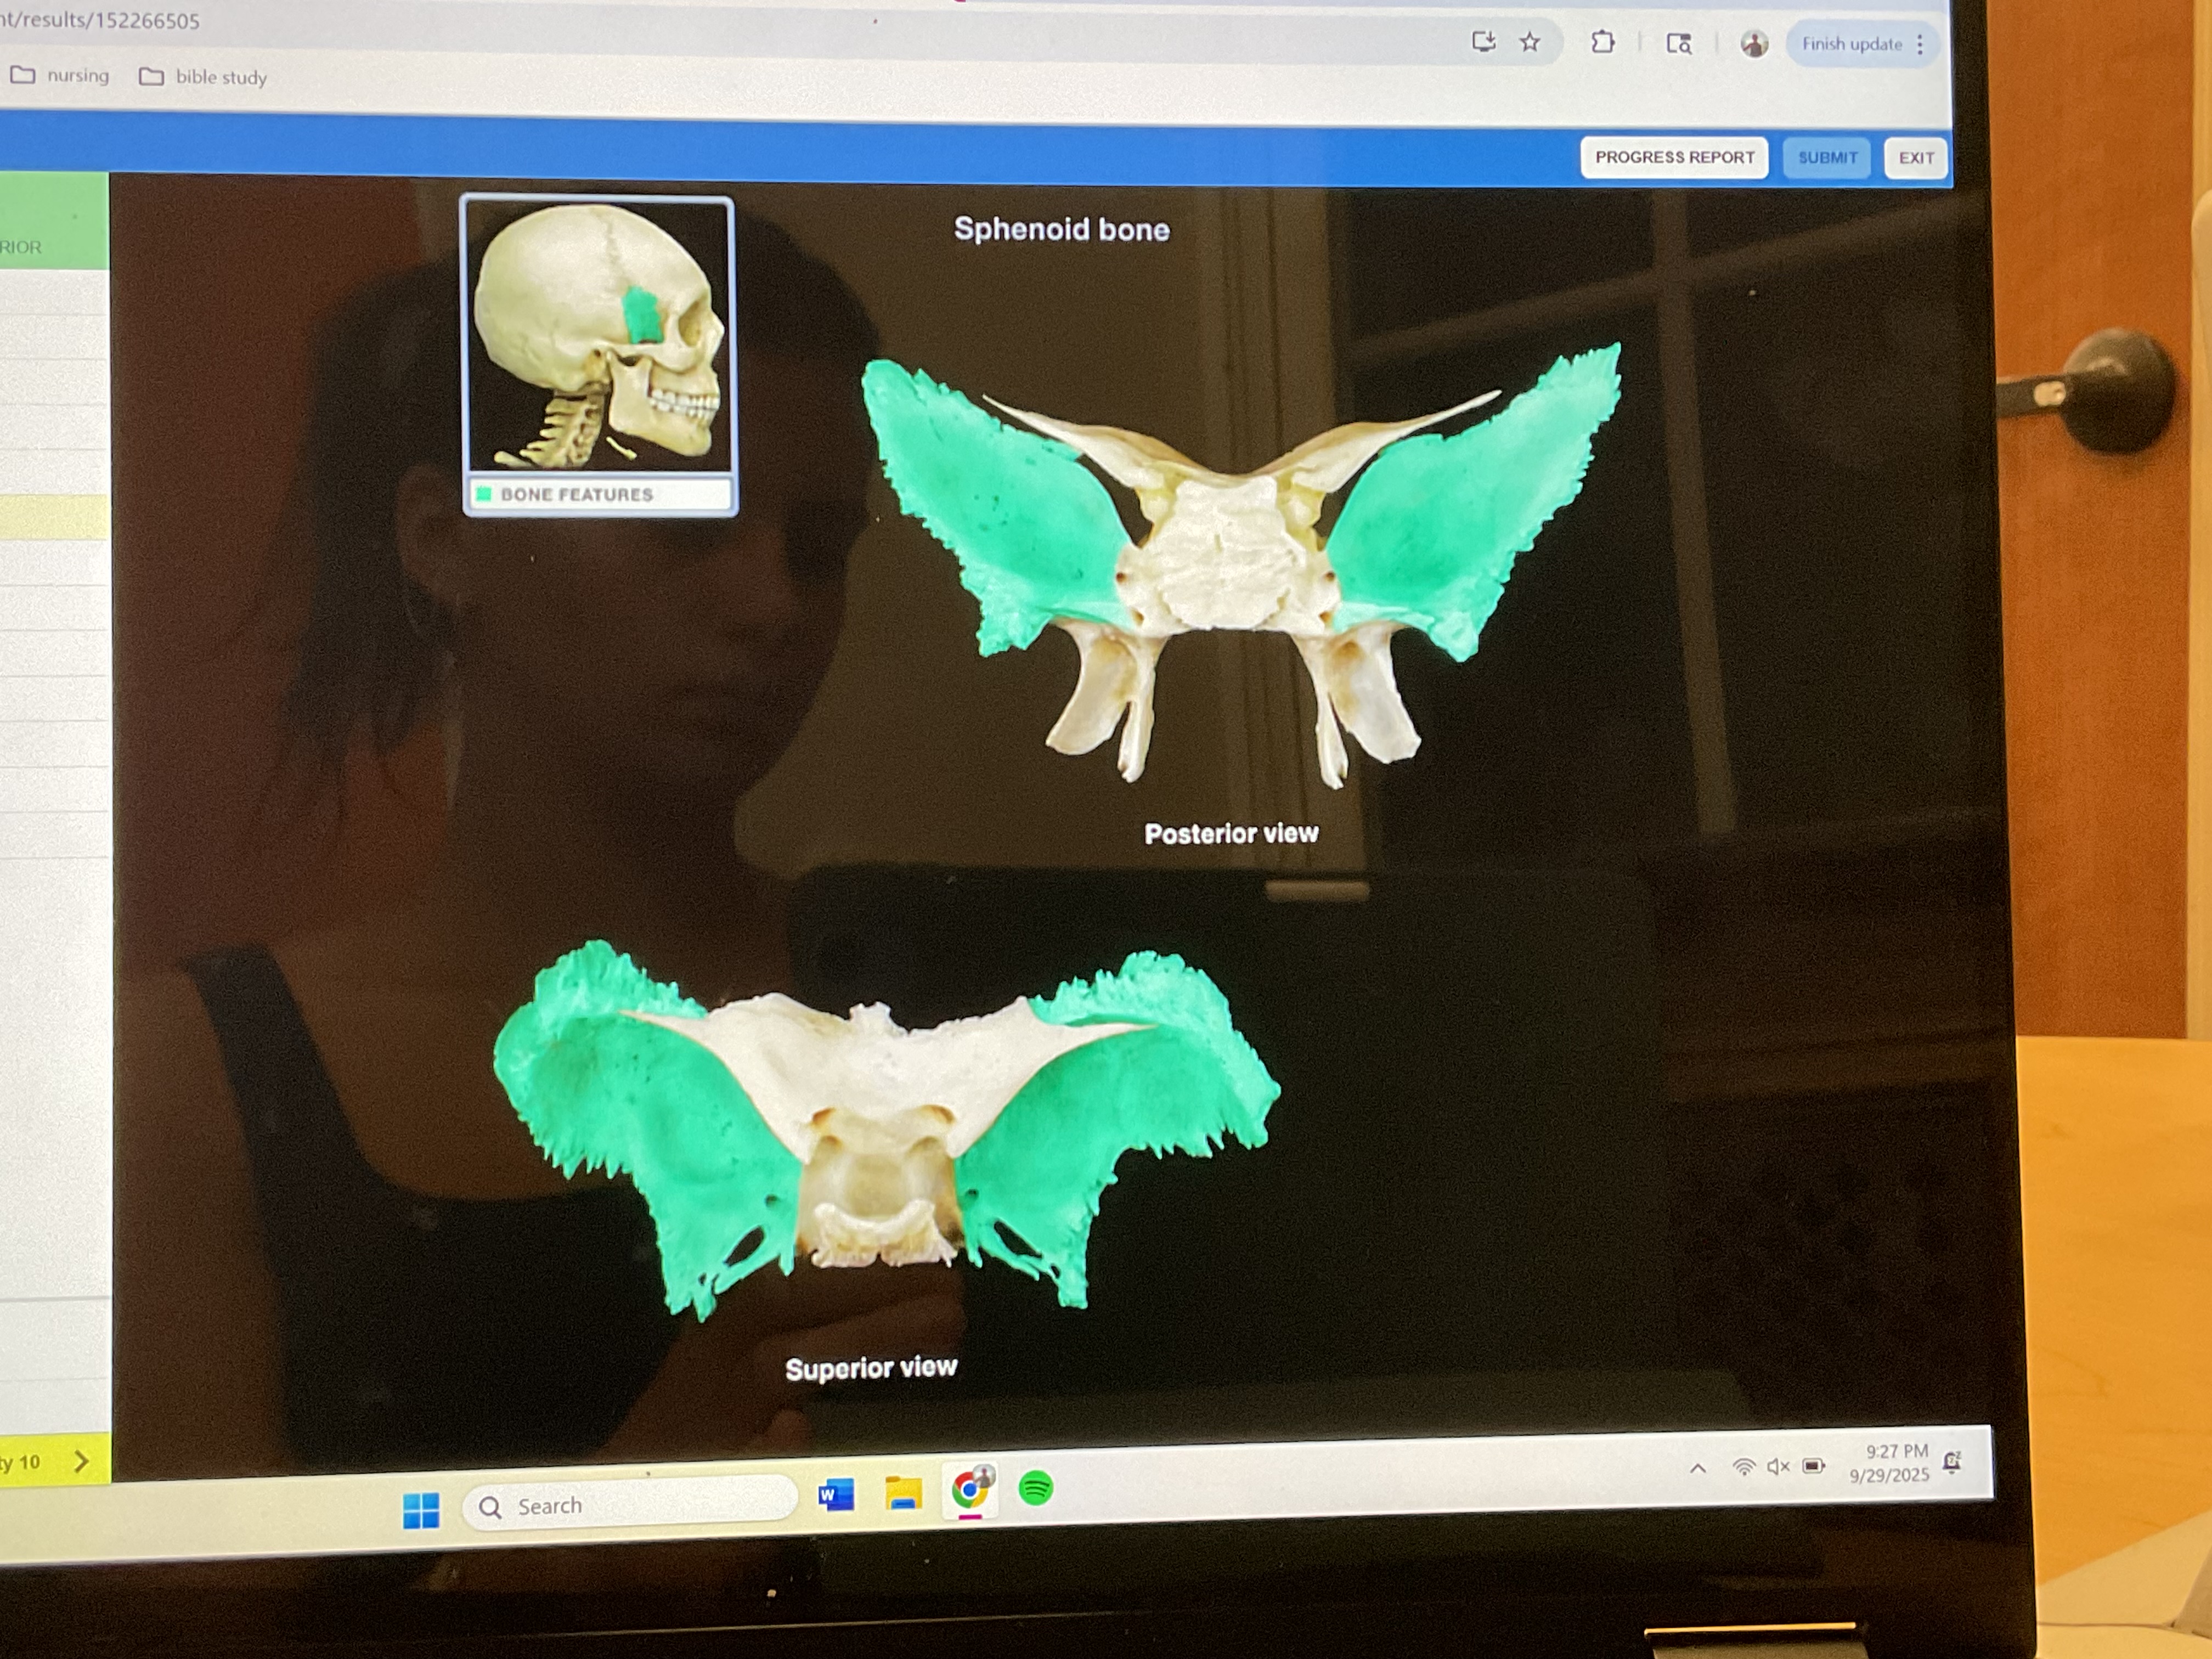Open Chrome's three-dot menu

point(1920,45)
